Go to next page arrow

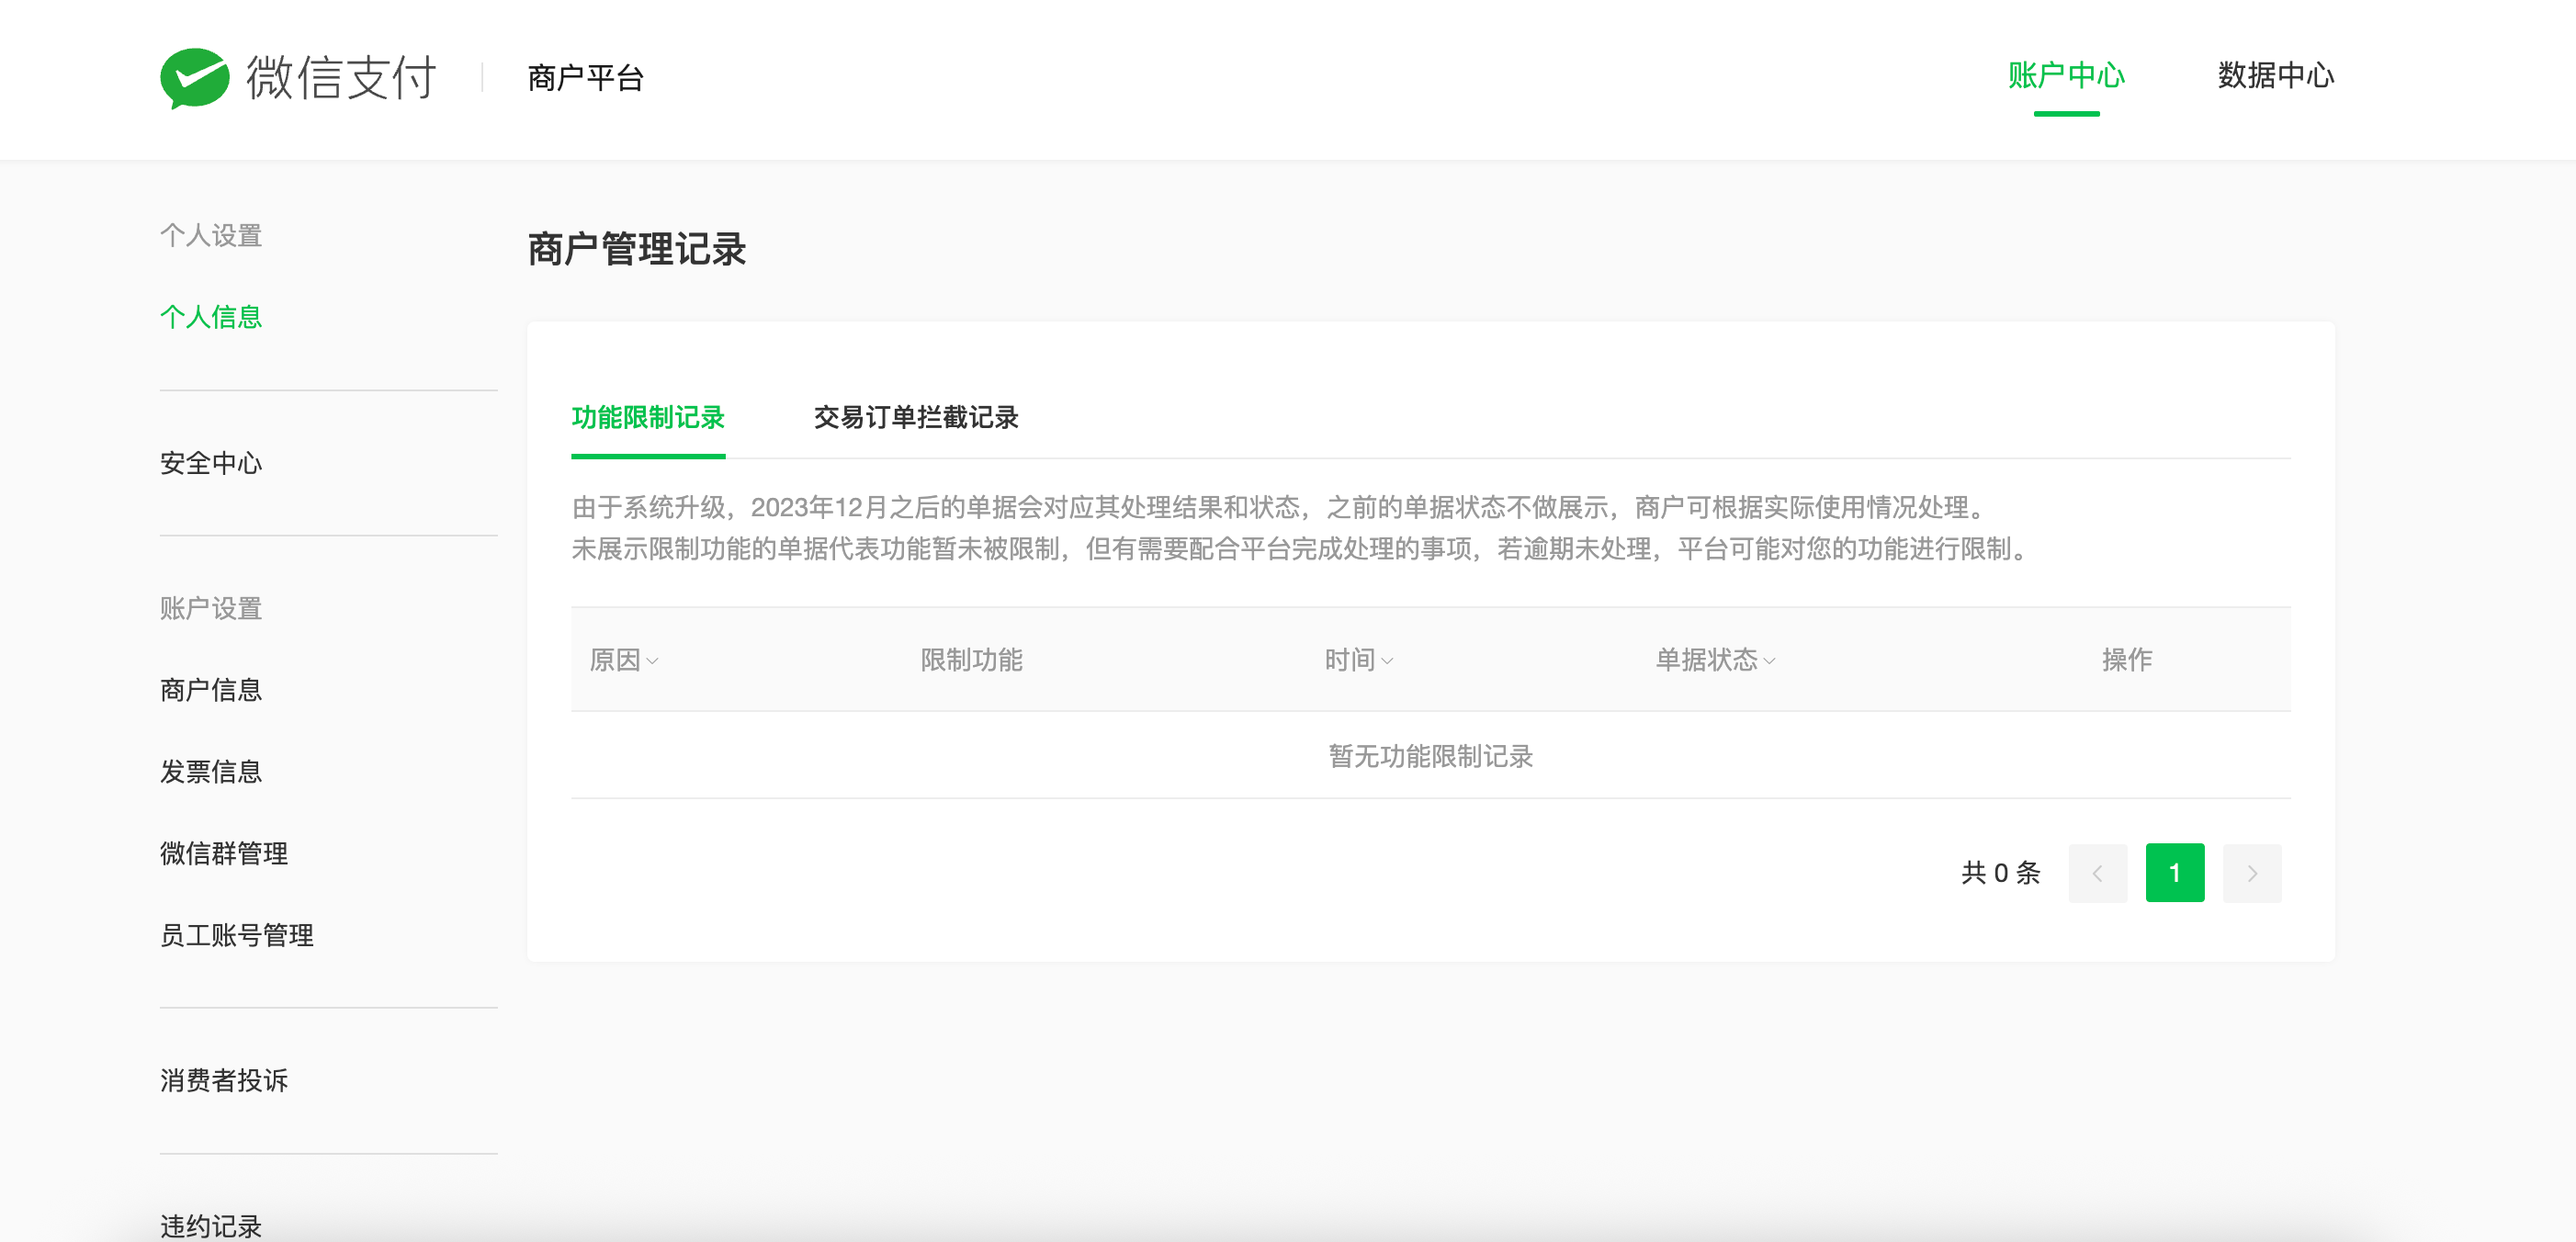click(2251, 873)
